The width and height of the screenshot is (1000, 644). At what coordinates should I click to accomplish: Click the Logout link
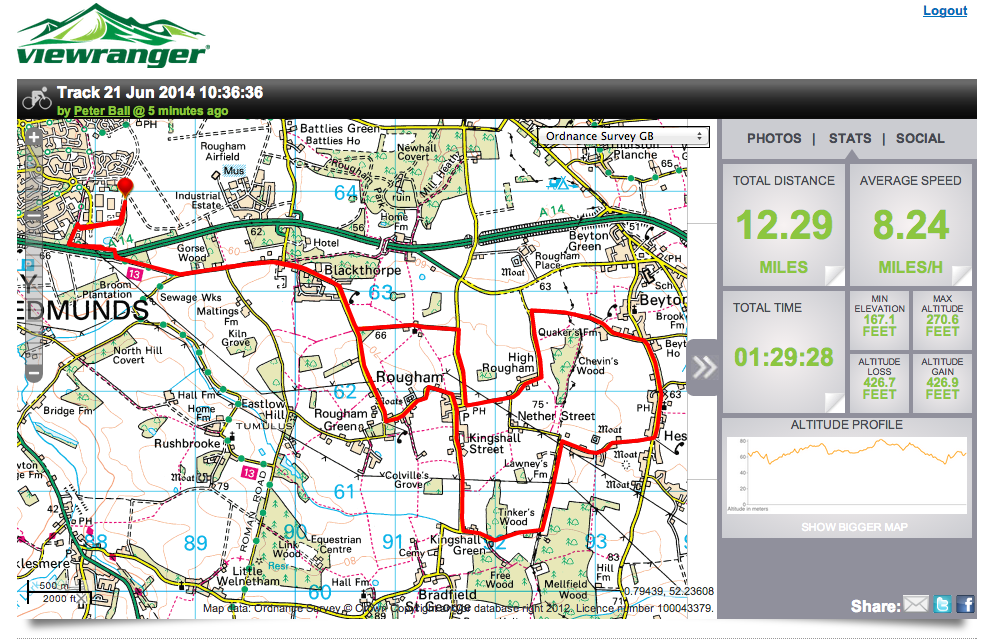click(944, 11)
